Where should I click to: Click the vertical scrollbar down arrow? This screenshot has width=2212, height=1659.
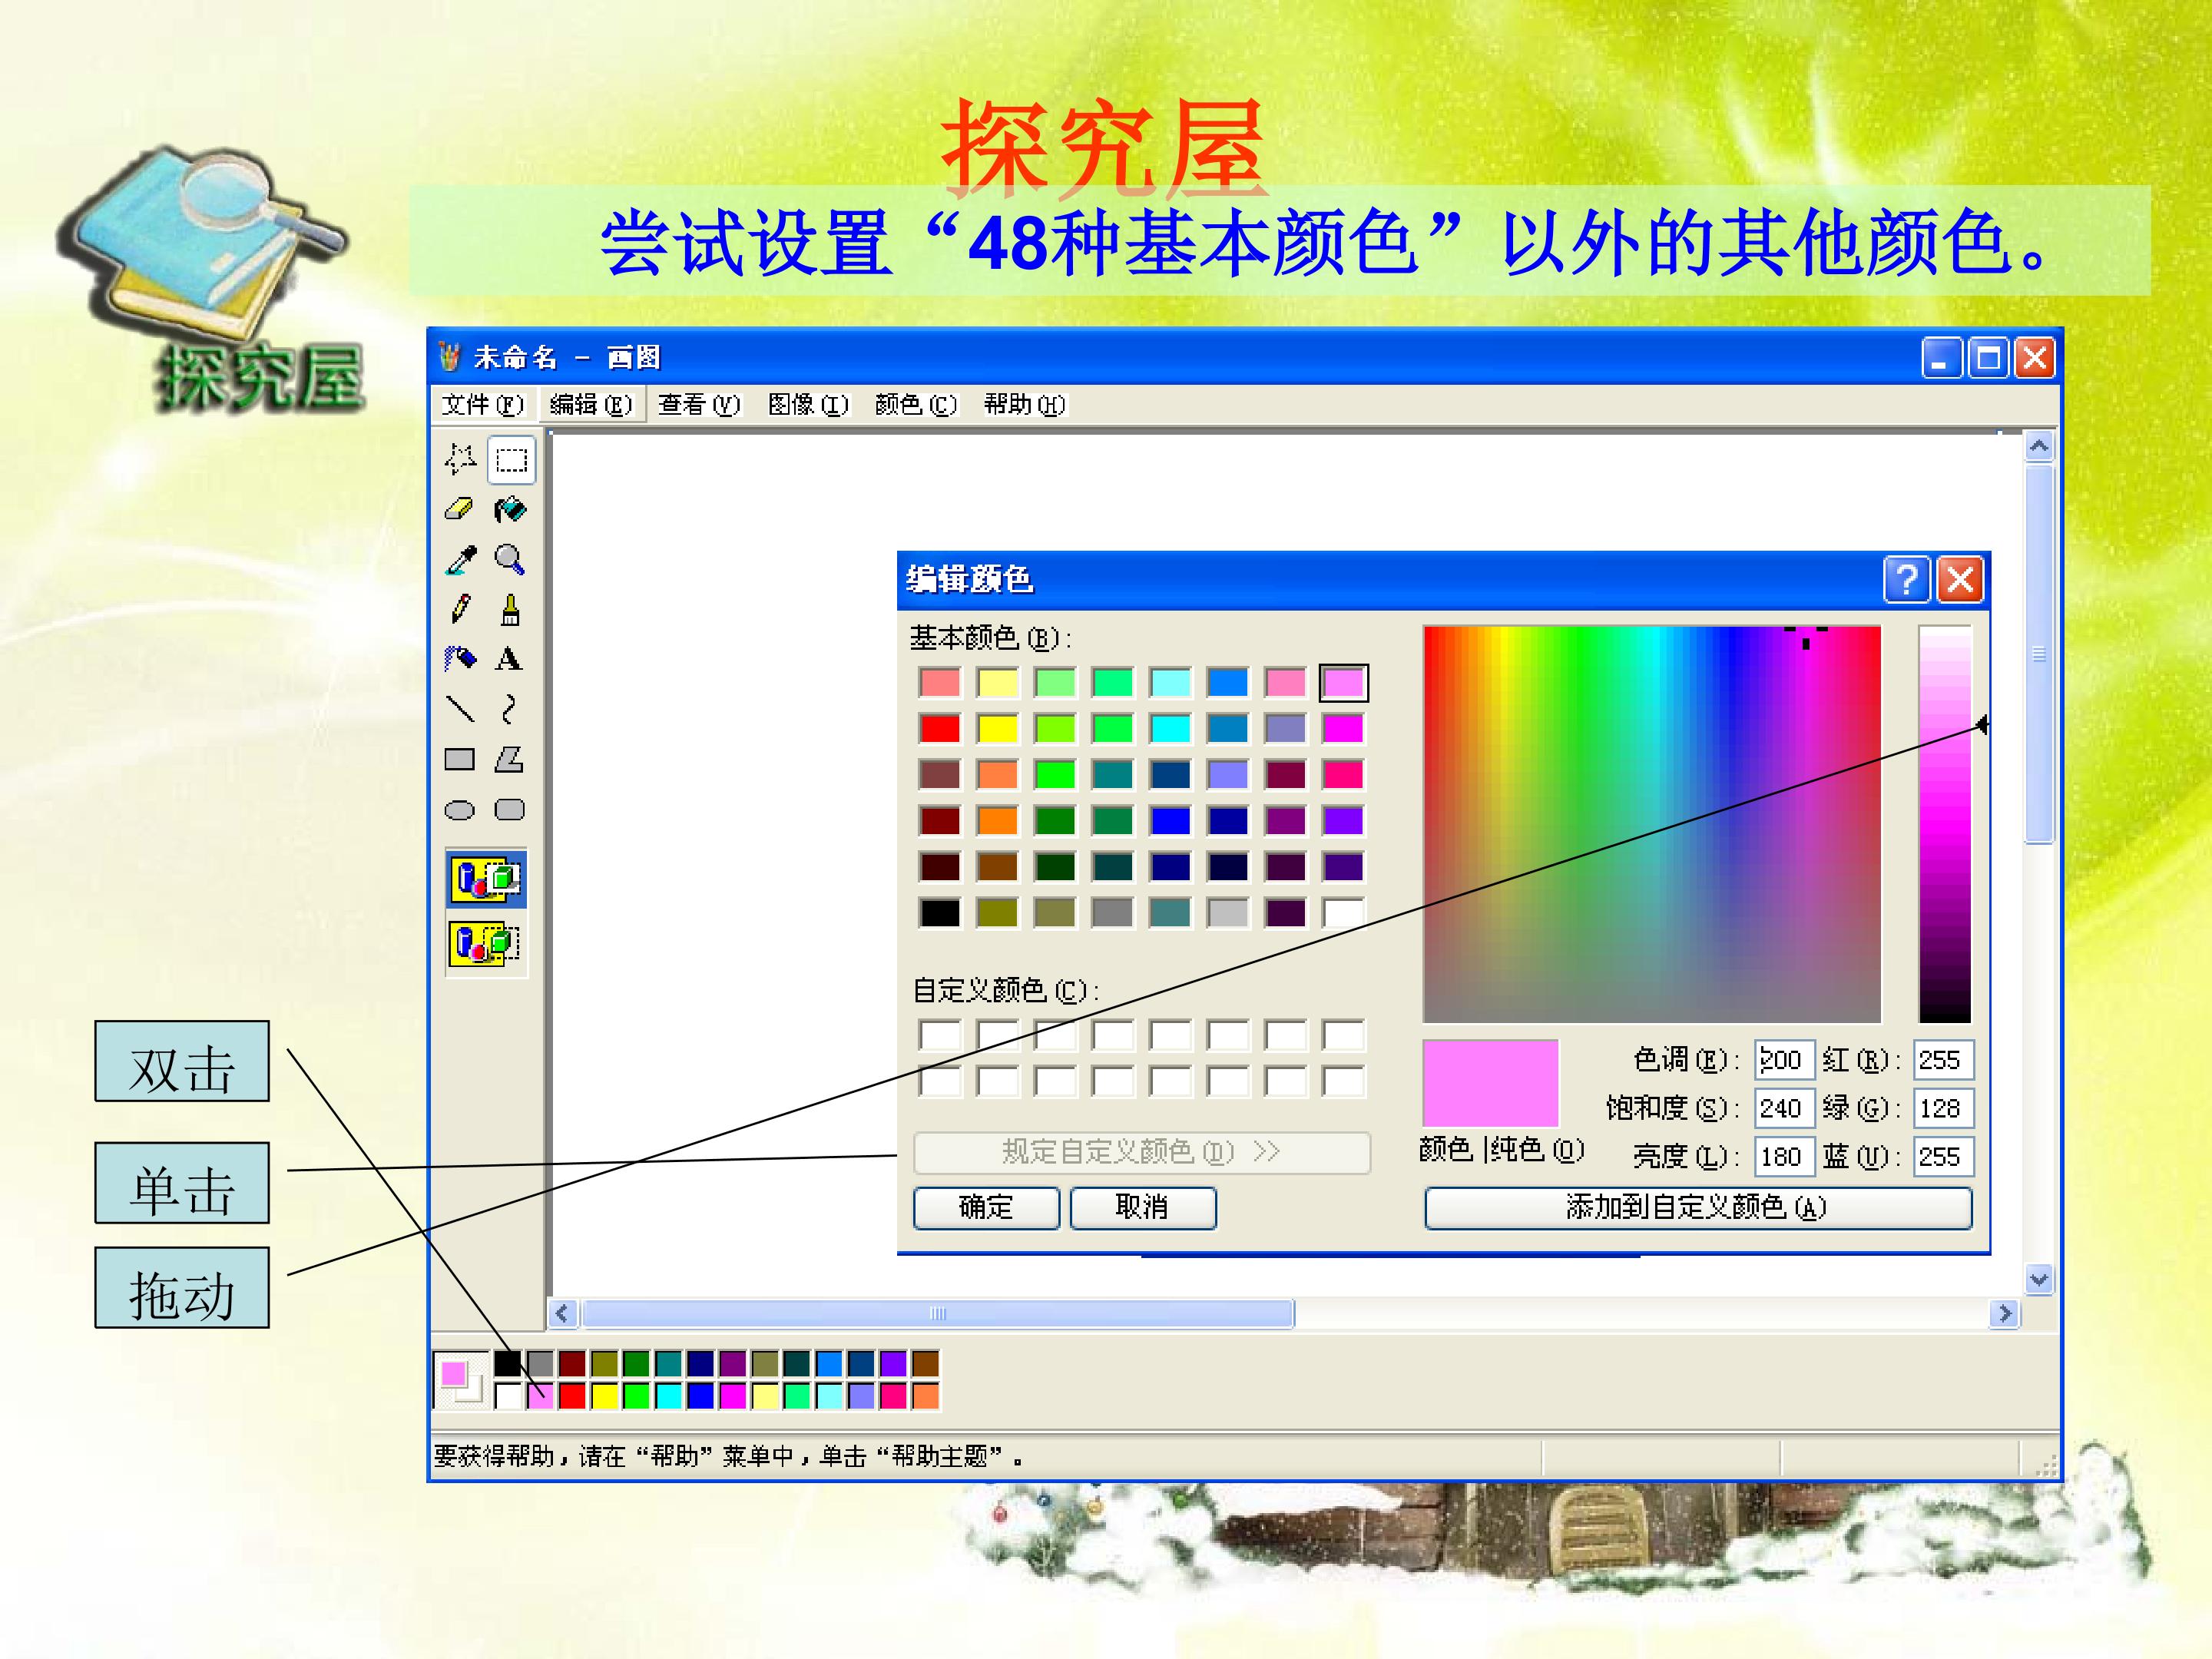(x=2039, y=1279)
